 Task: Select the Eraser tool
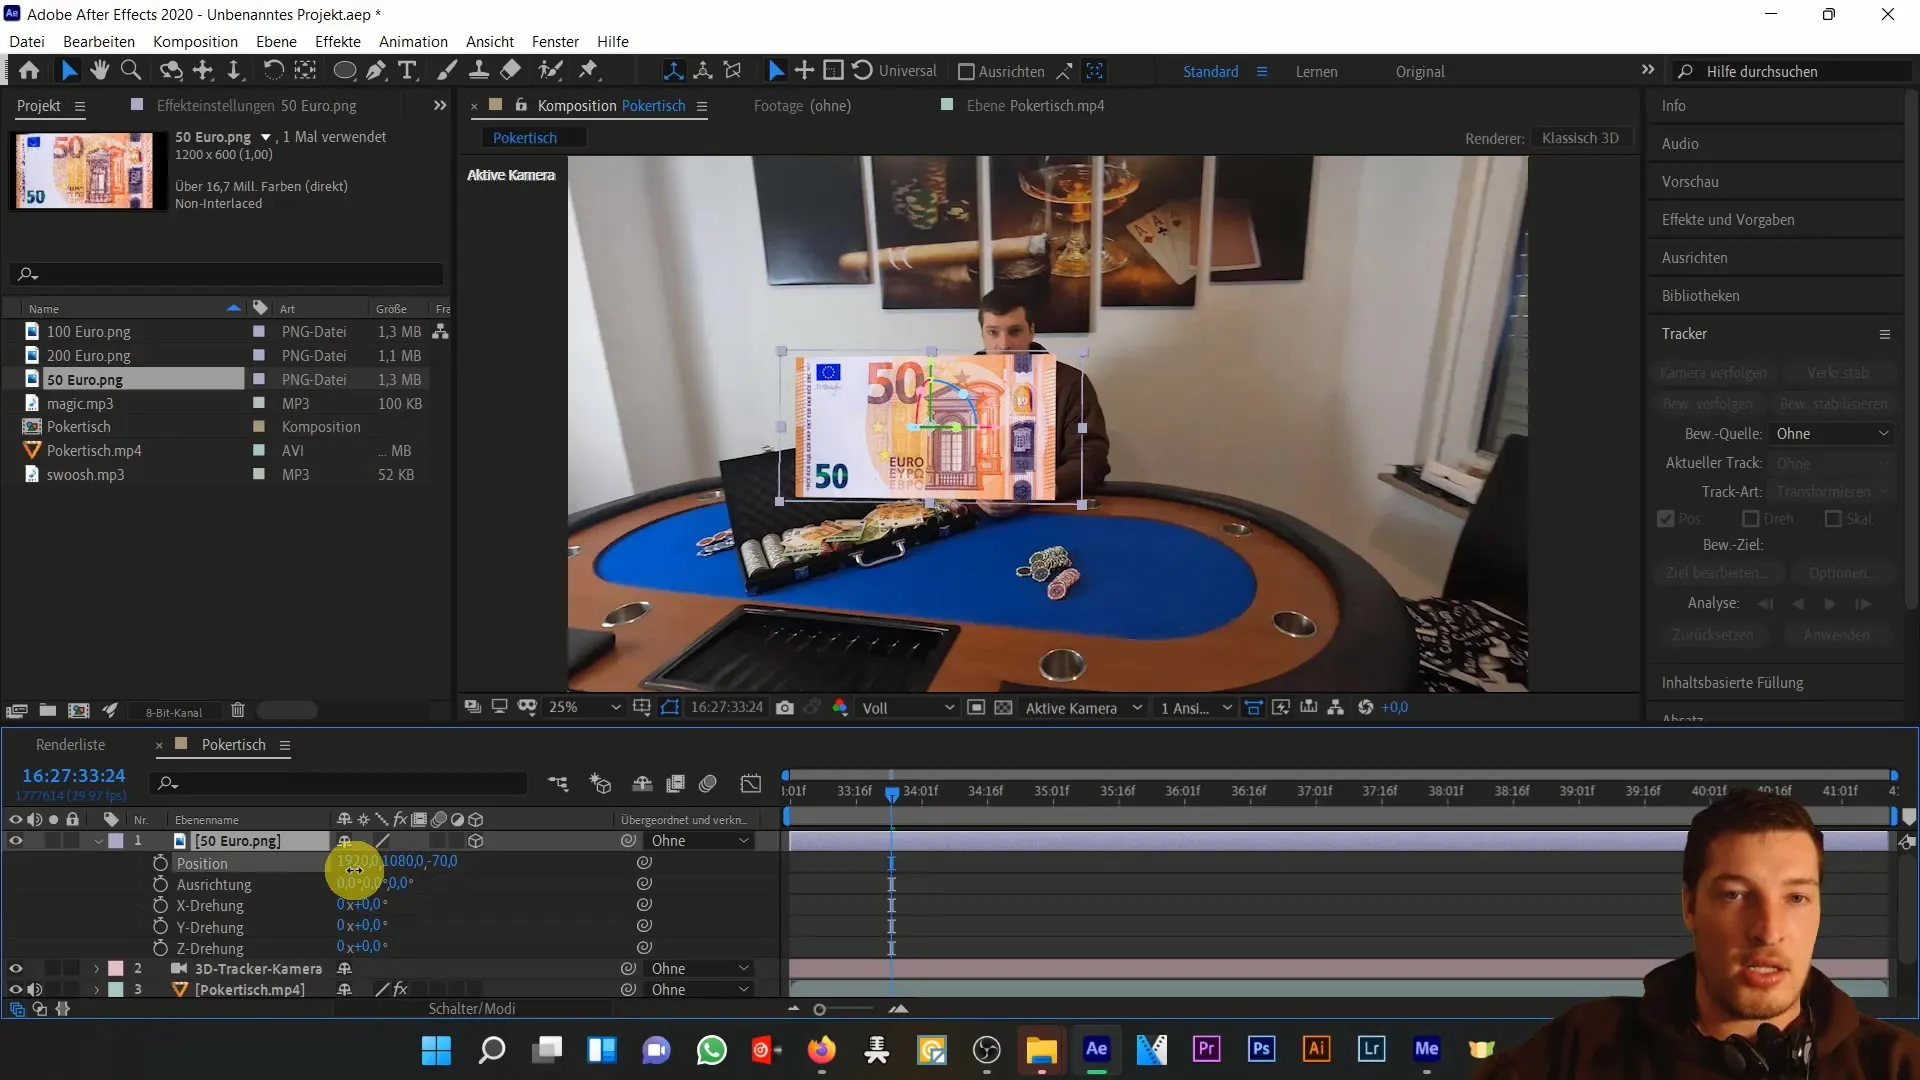click(511, 70)
